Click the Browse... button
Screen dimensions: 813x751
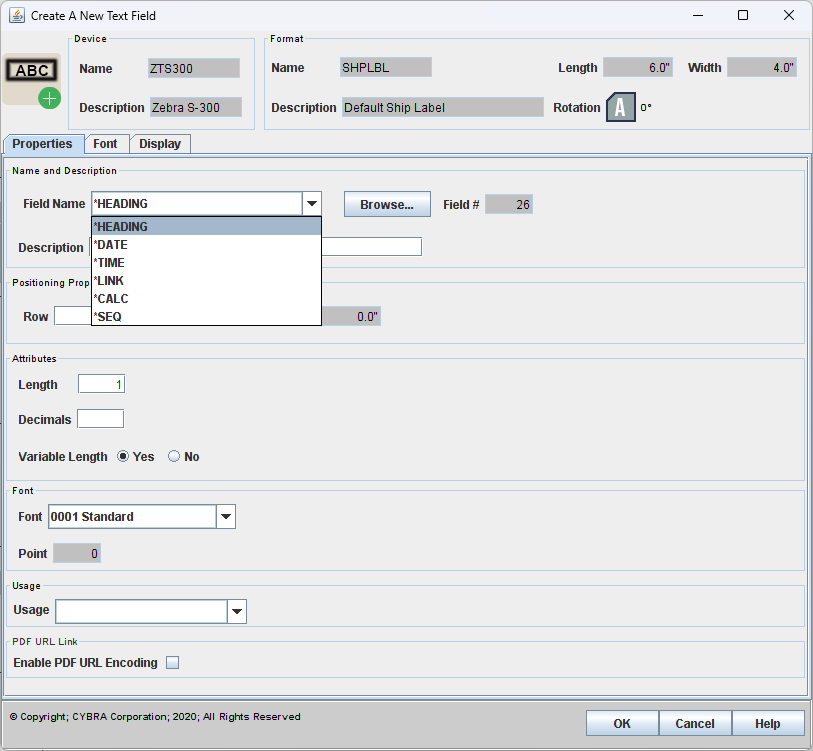point(387,204)
